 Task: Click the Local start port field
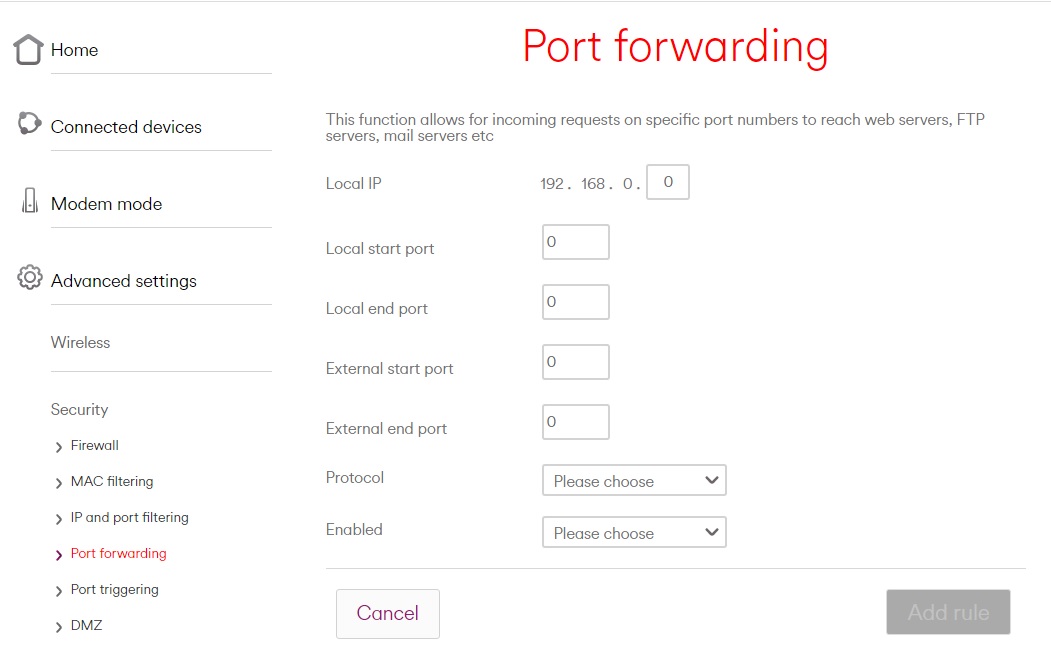pos(576,243)
